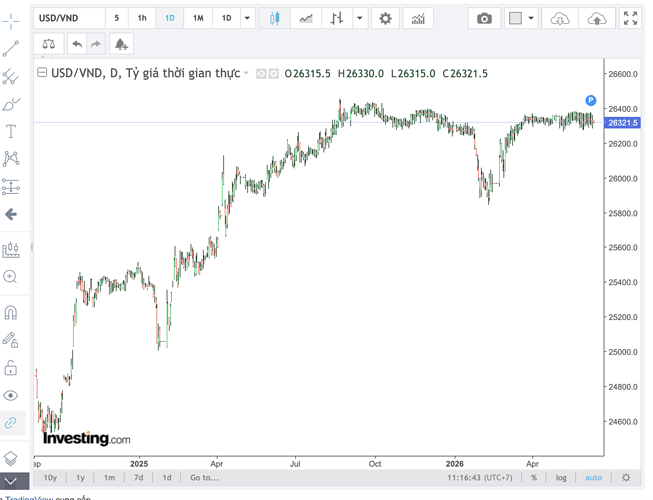Click the link icon in sidebar
This screenshot has width=653, height=500.
tap(11, 423)
